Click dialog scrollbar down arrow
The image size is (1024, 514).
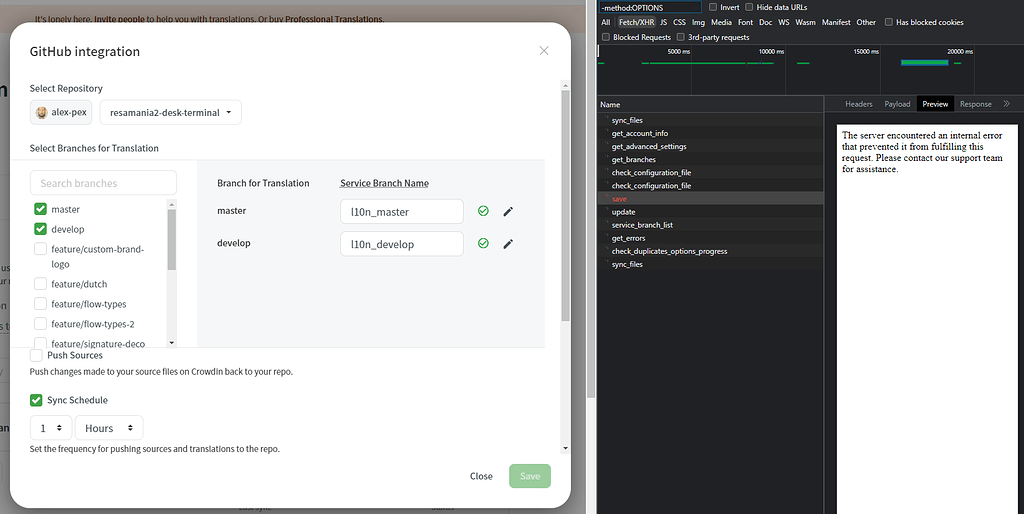point(566,449)
